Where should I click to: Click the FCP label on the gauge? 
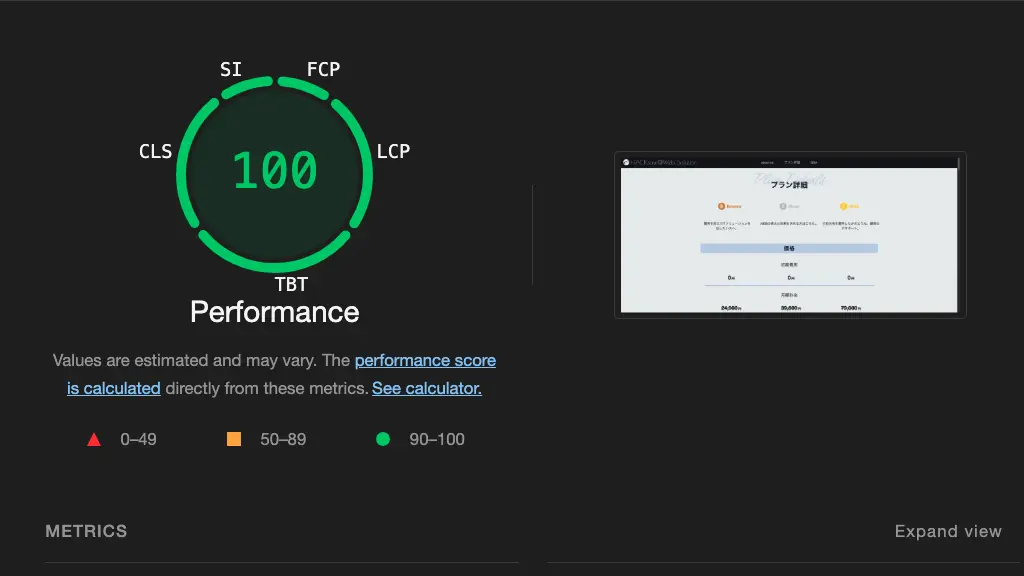click(x=323, y=69)
